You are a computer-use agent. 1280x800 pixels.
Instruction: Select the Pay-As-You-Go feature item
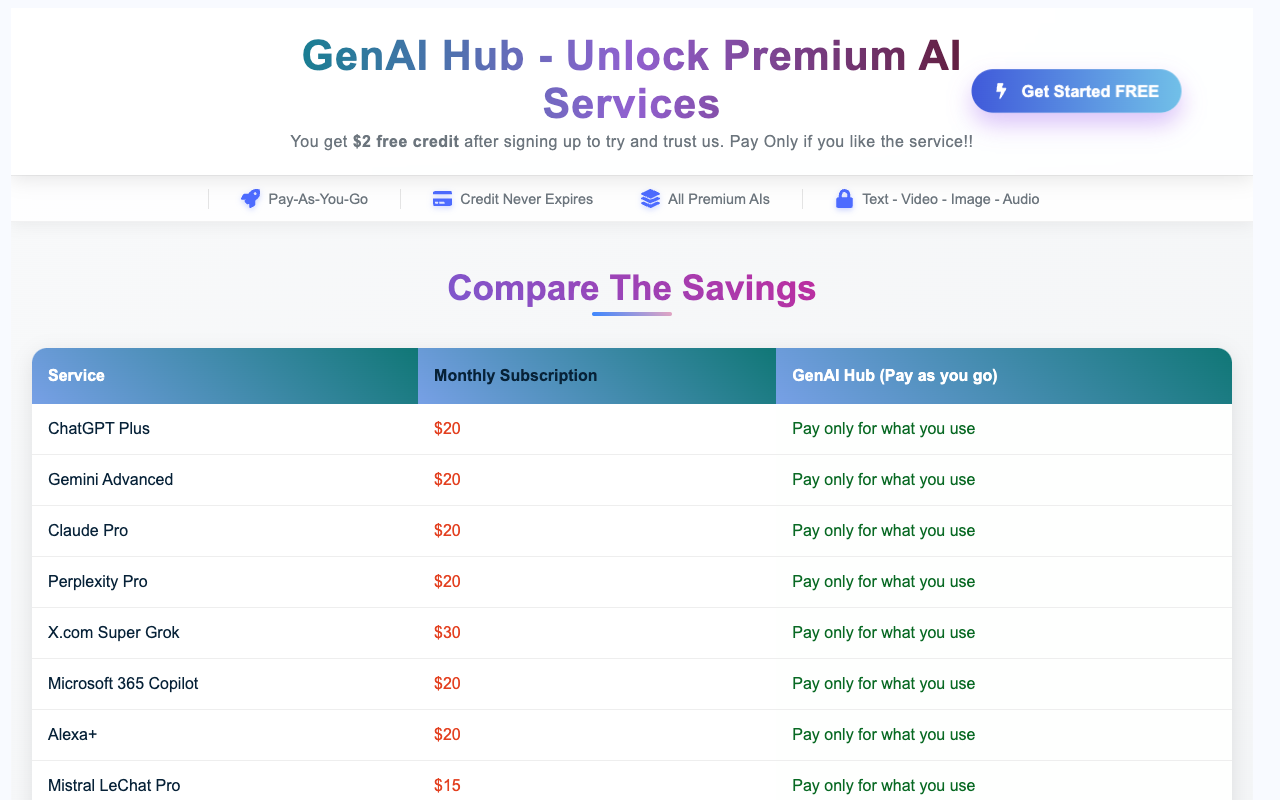click(x=303, y=199)
